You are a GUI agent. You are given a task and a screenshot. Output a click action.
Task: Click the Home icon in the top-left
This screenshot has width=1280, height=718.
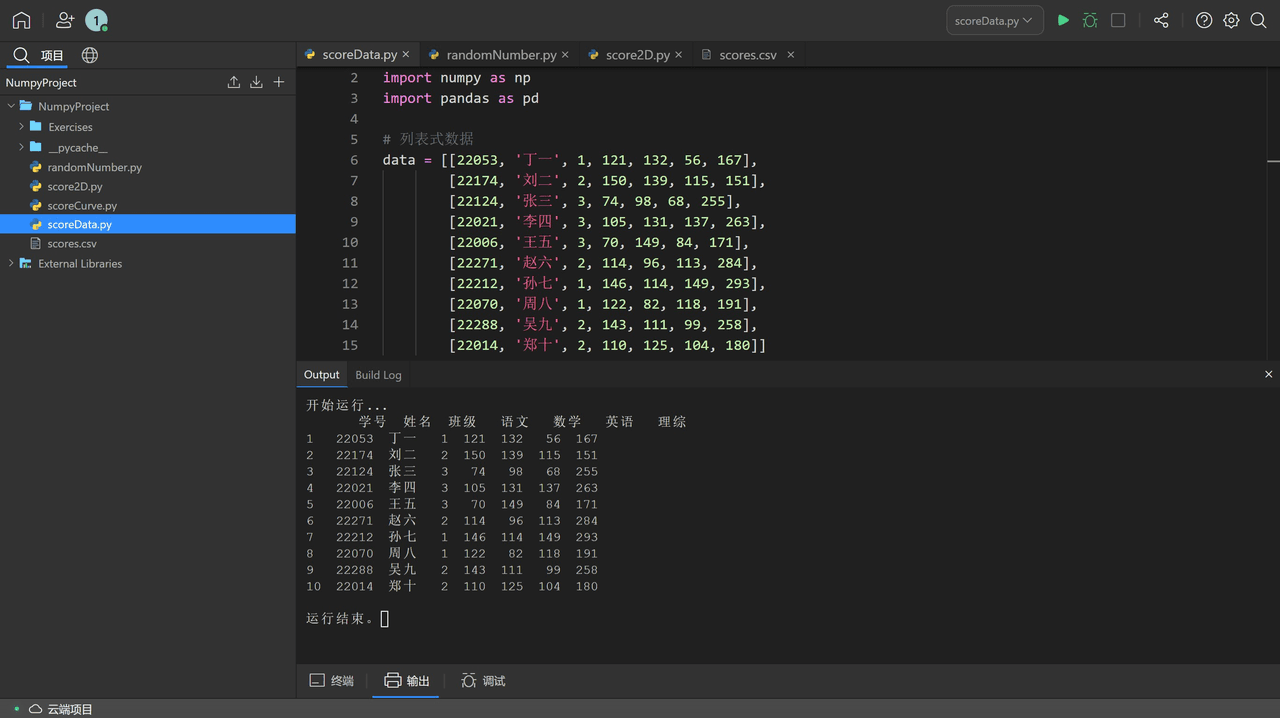(x=21, y=19)
